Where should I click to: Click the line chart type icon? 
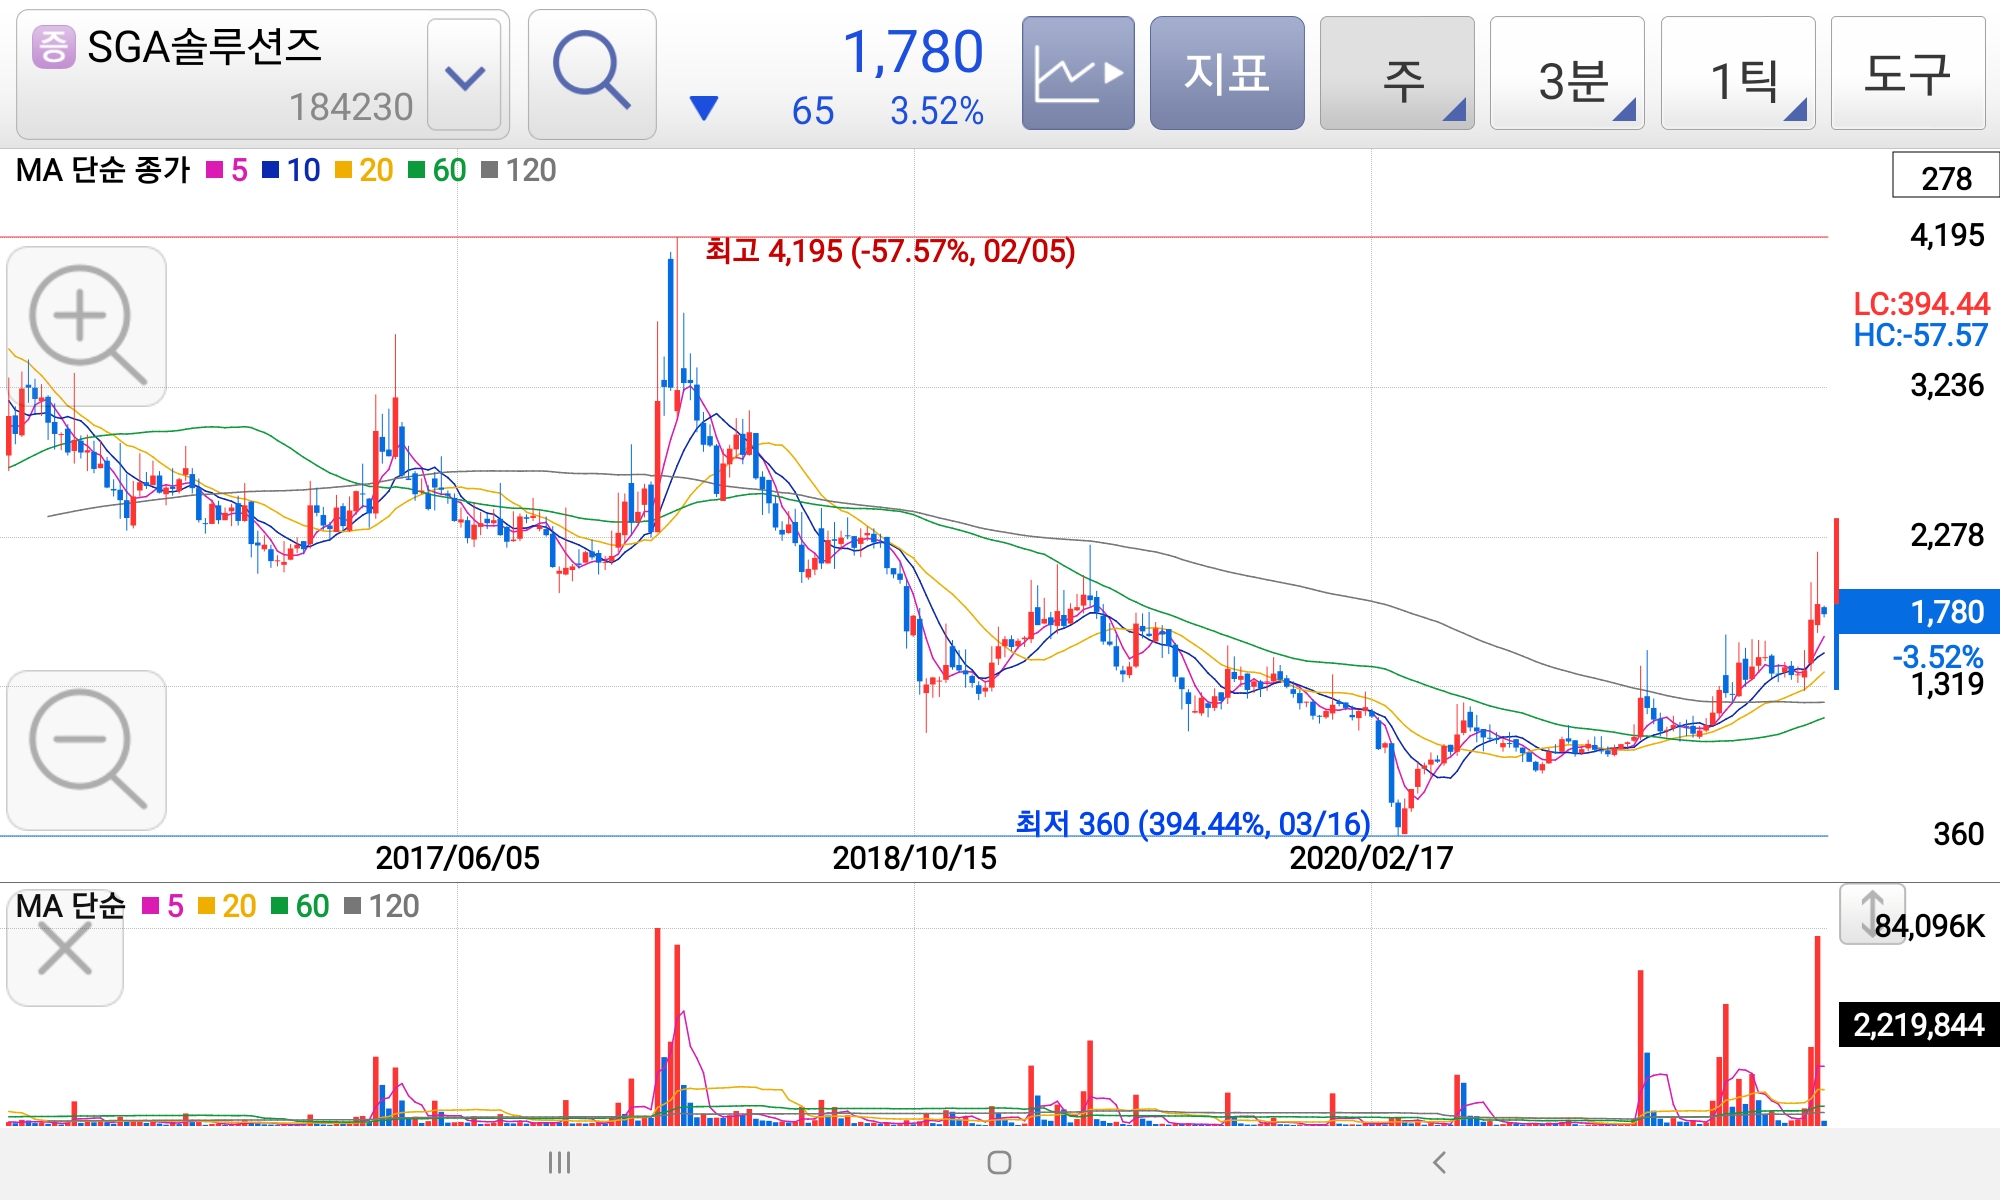click(1077, 73)
